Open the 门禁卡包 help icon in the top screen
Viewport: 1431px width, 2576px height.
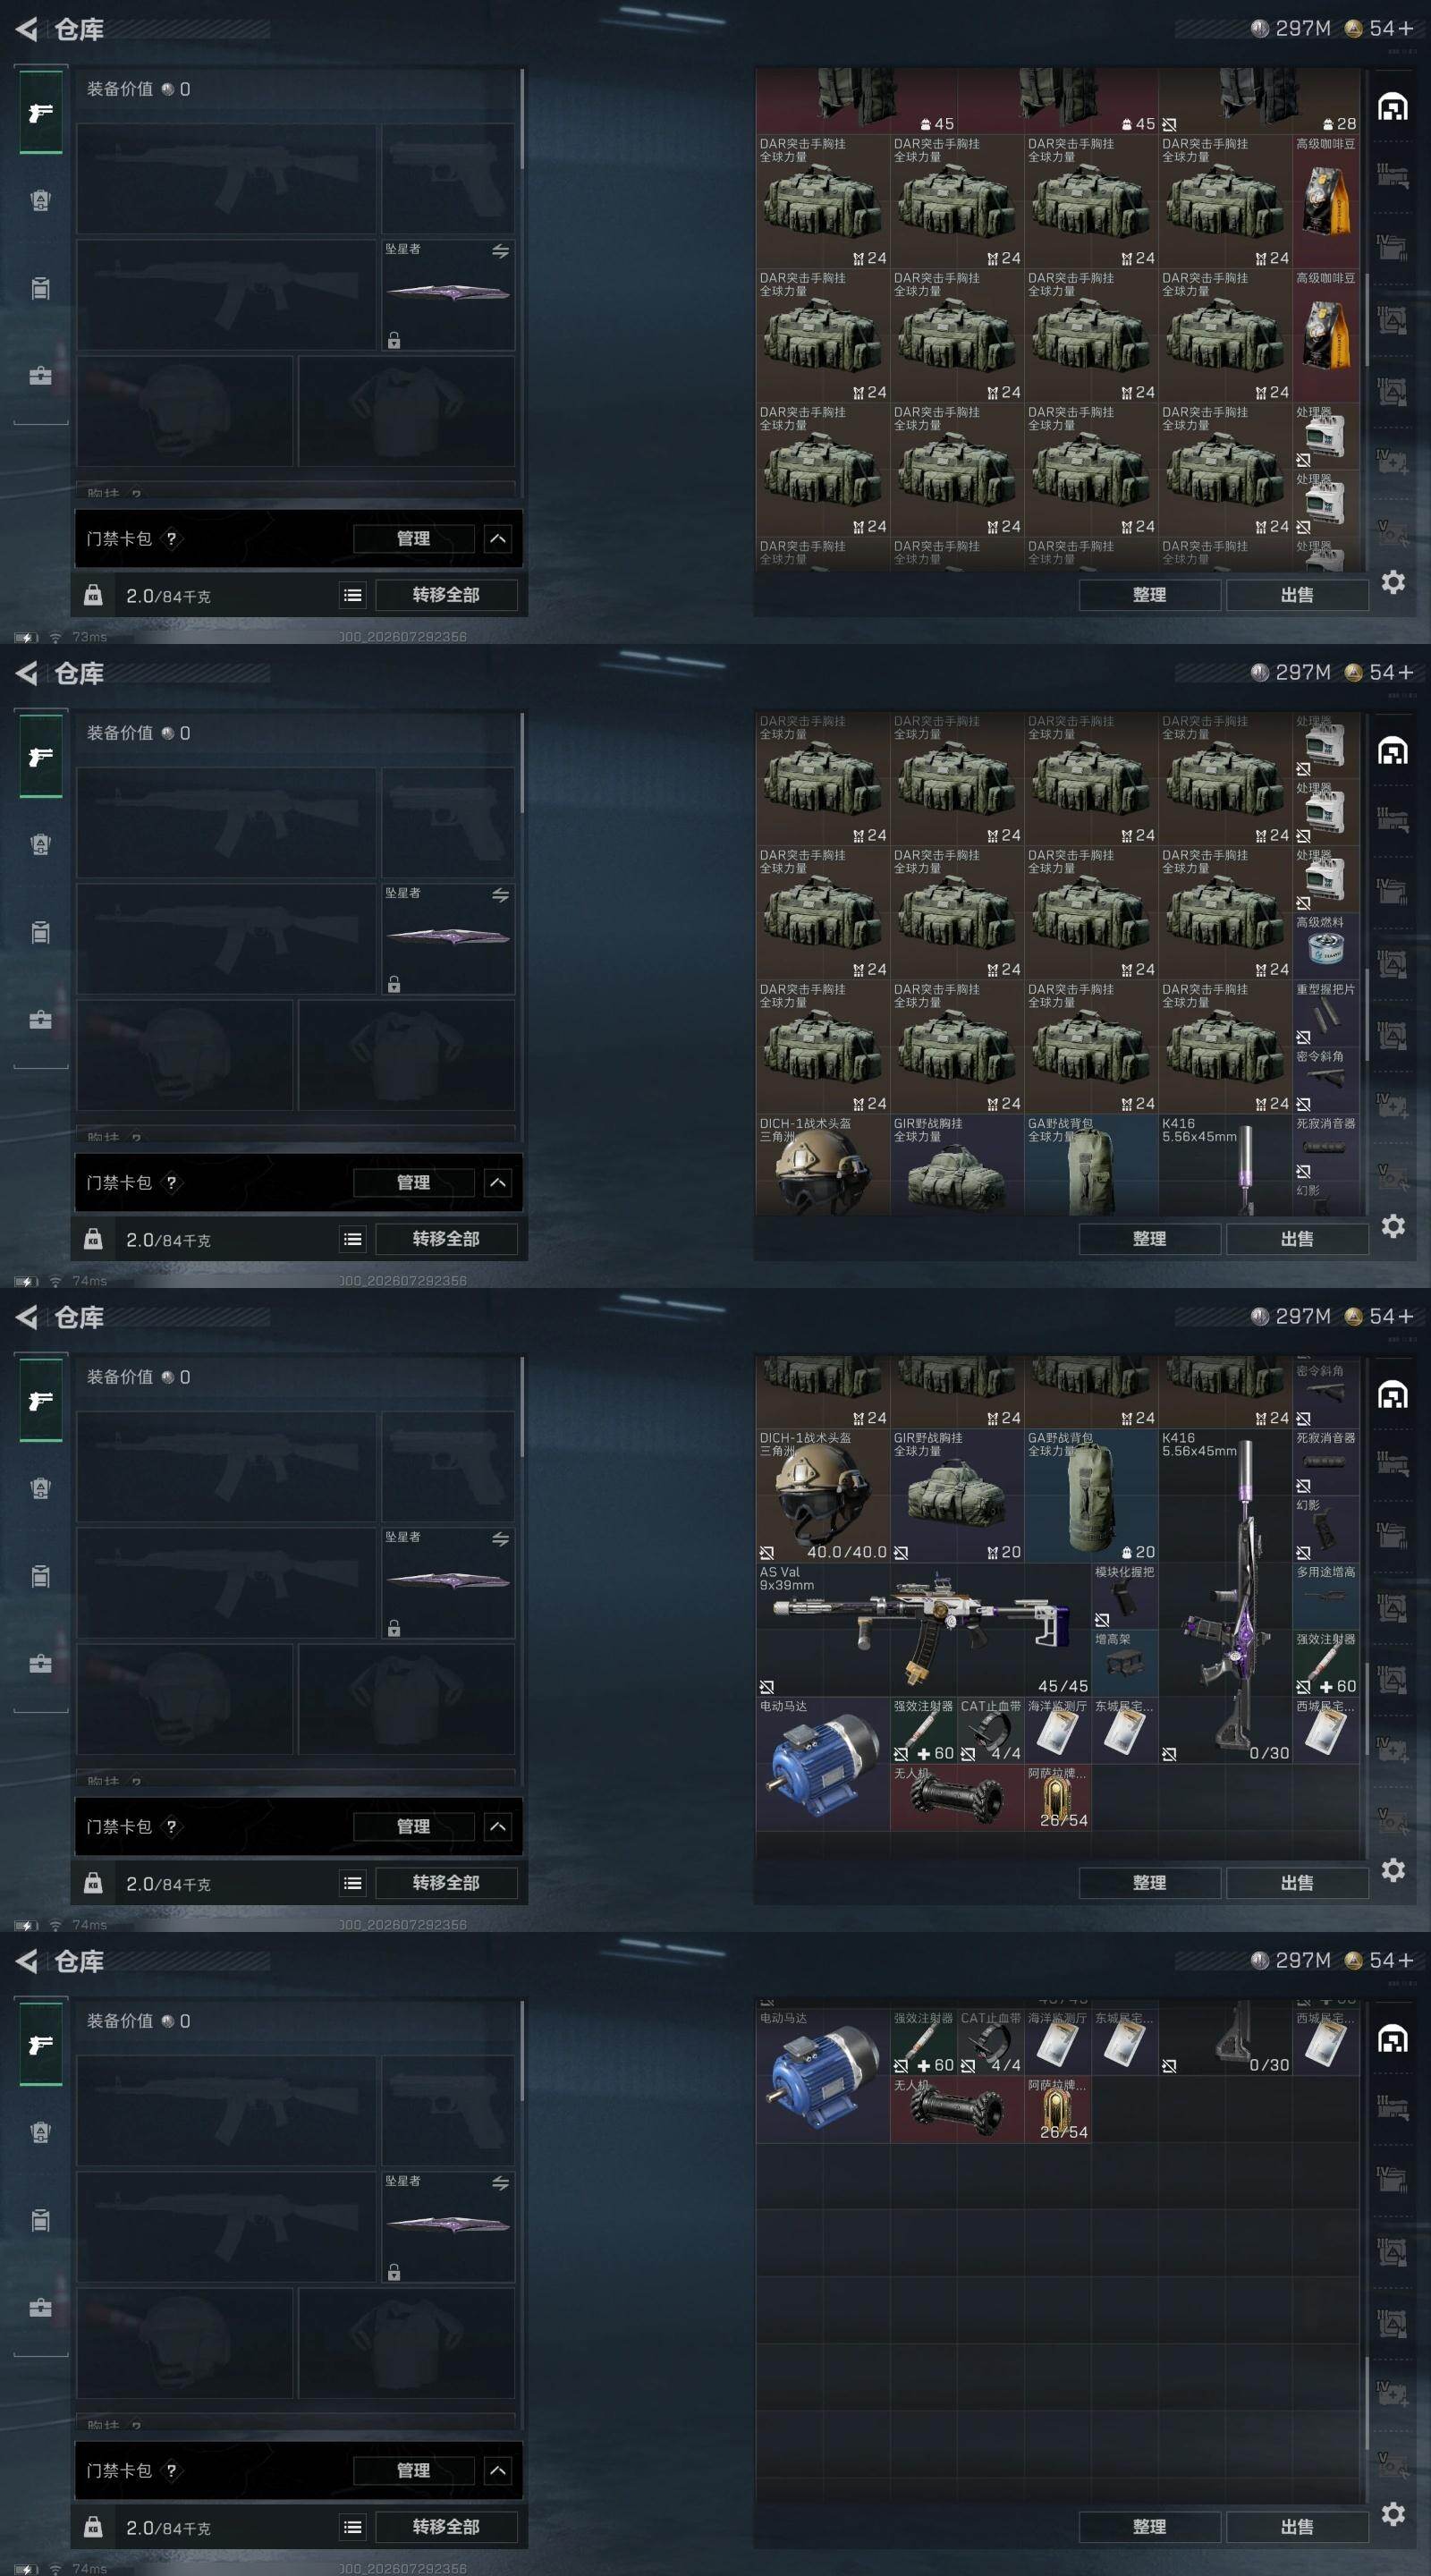171,539
